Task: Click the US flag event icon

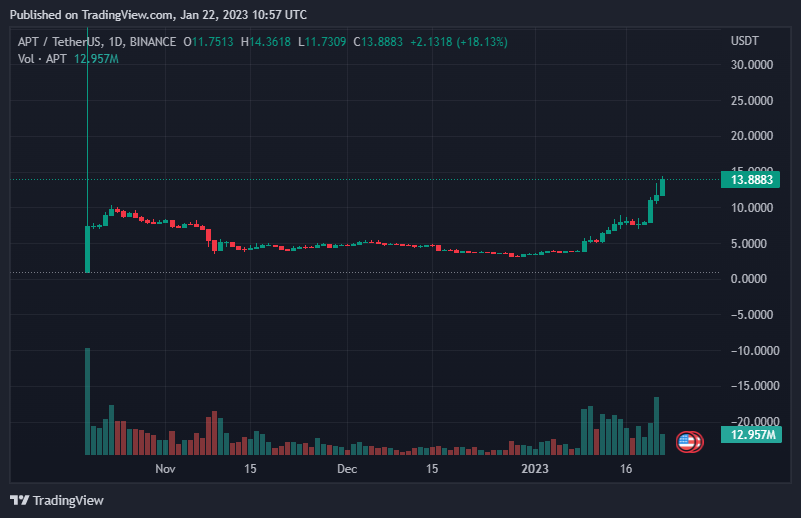Action: tap(689, 441)
